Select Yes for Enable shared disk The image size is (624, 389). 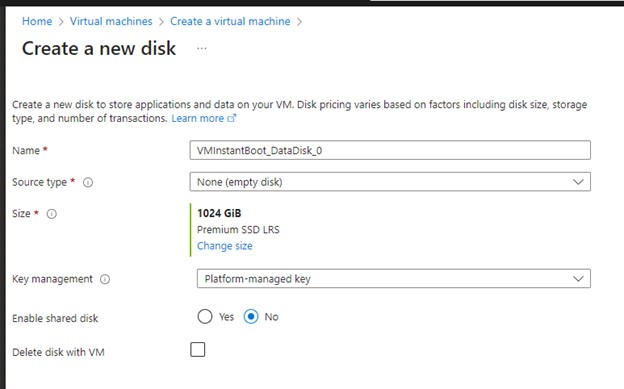point(205,317)
